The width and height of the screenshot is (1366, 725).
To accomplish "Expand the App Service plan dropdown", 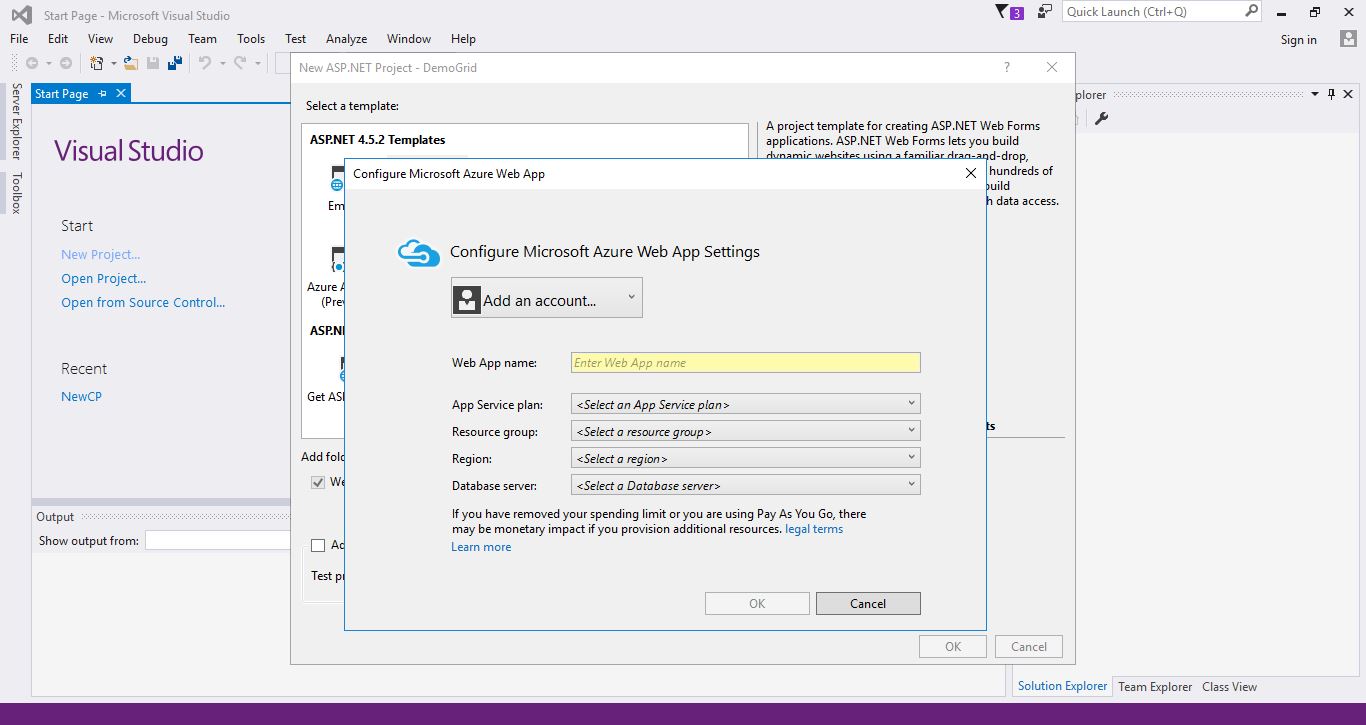I will click(746, 404).
